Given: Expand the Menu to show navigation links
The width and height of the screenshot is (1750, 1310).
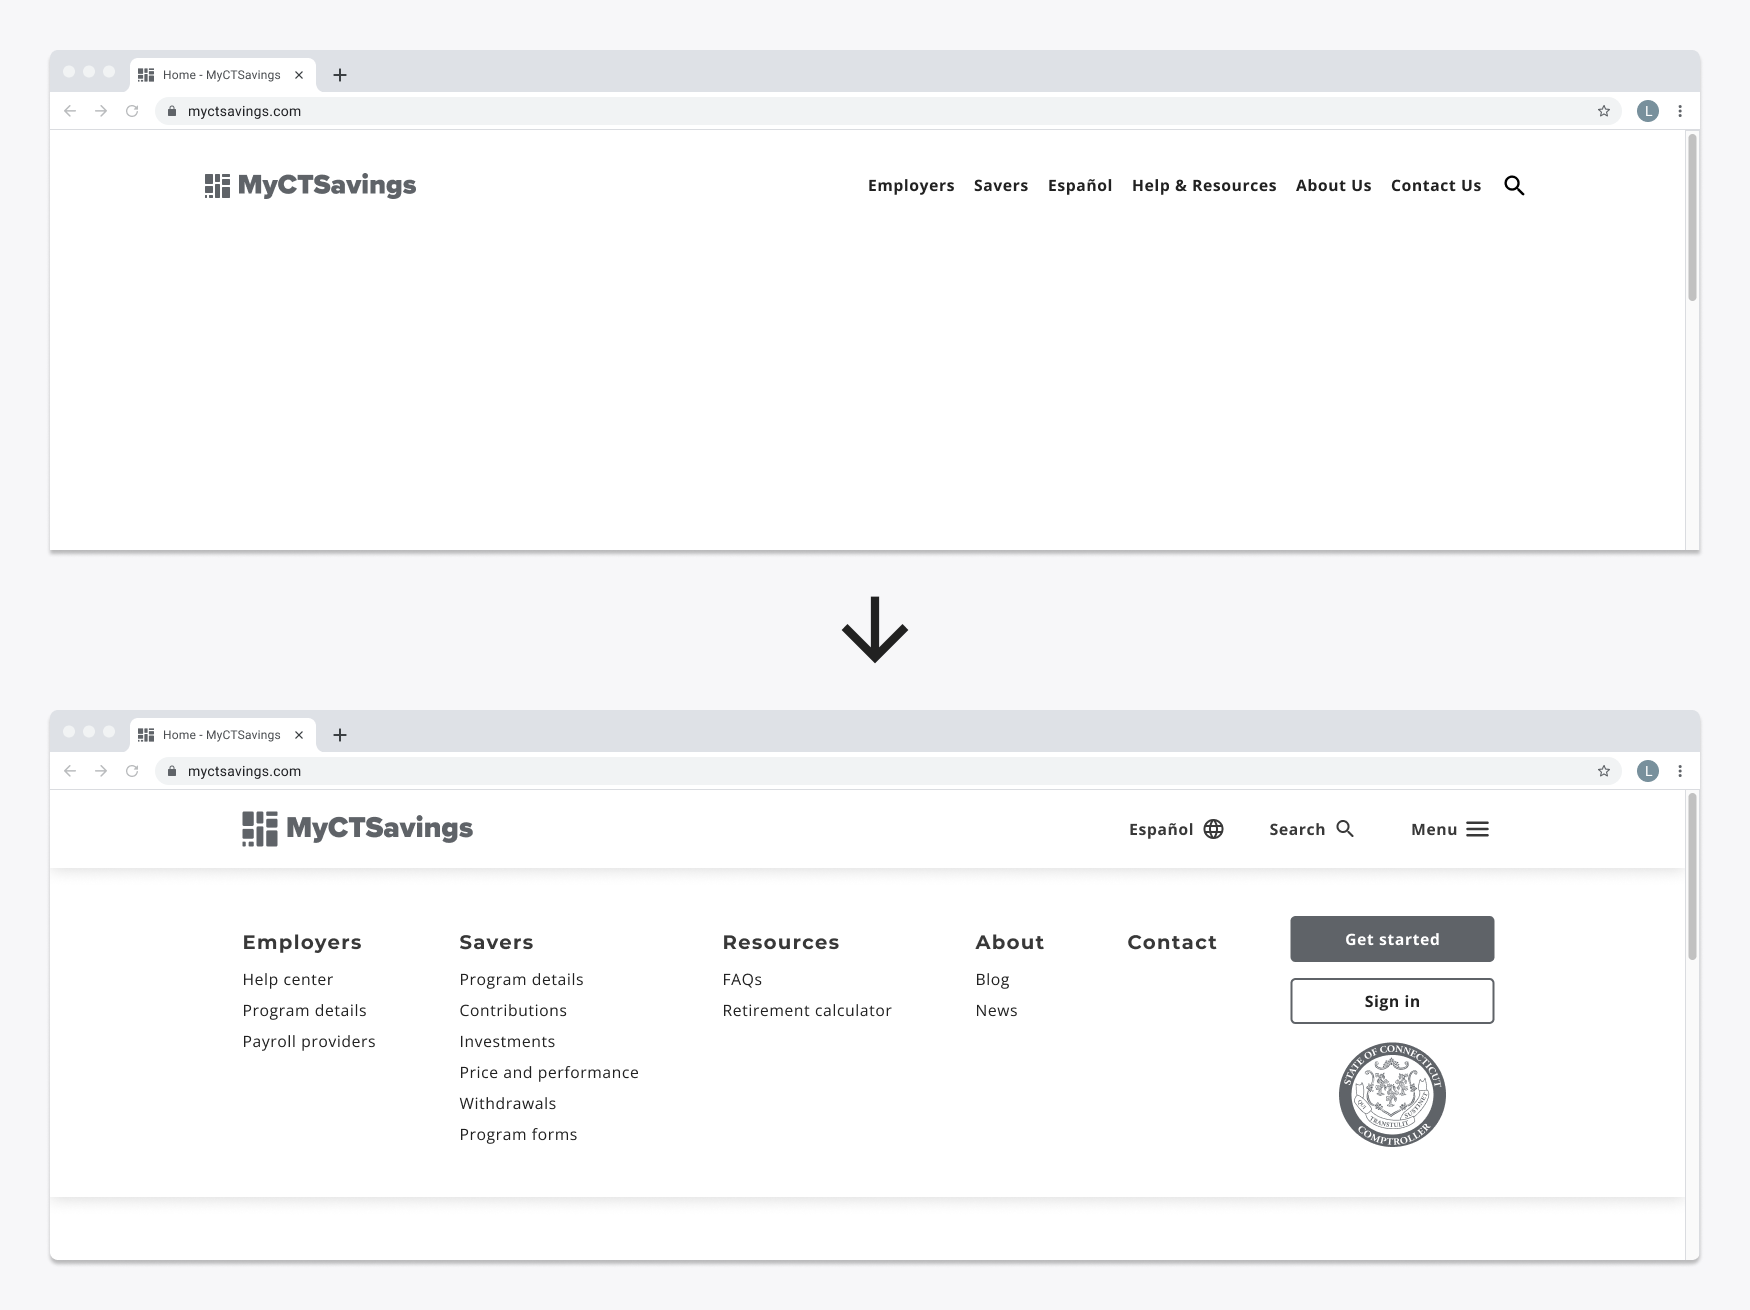Looking at the screenshot, I should coord(1449,829).
